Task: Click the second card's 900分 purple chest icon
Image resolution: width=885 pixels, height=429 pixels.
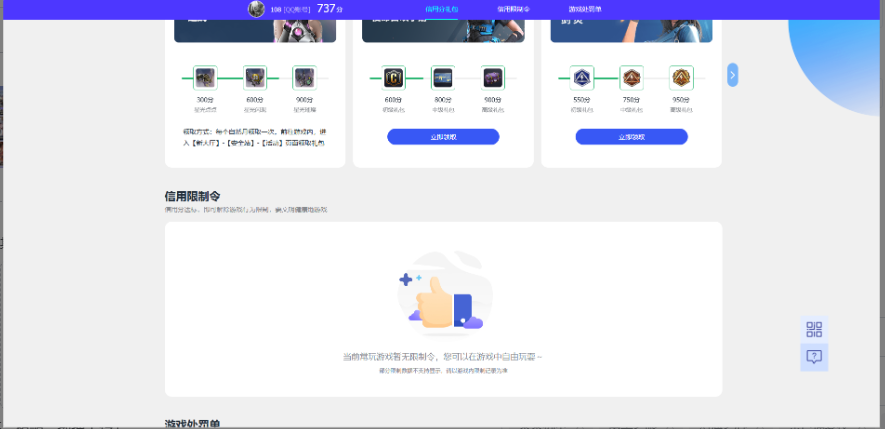Action: point(493,78)
